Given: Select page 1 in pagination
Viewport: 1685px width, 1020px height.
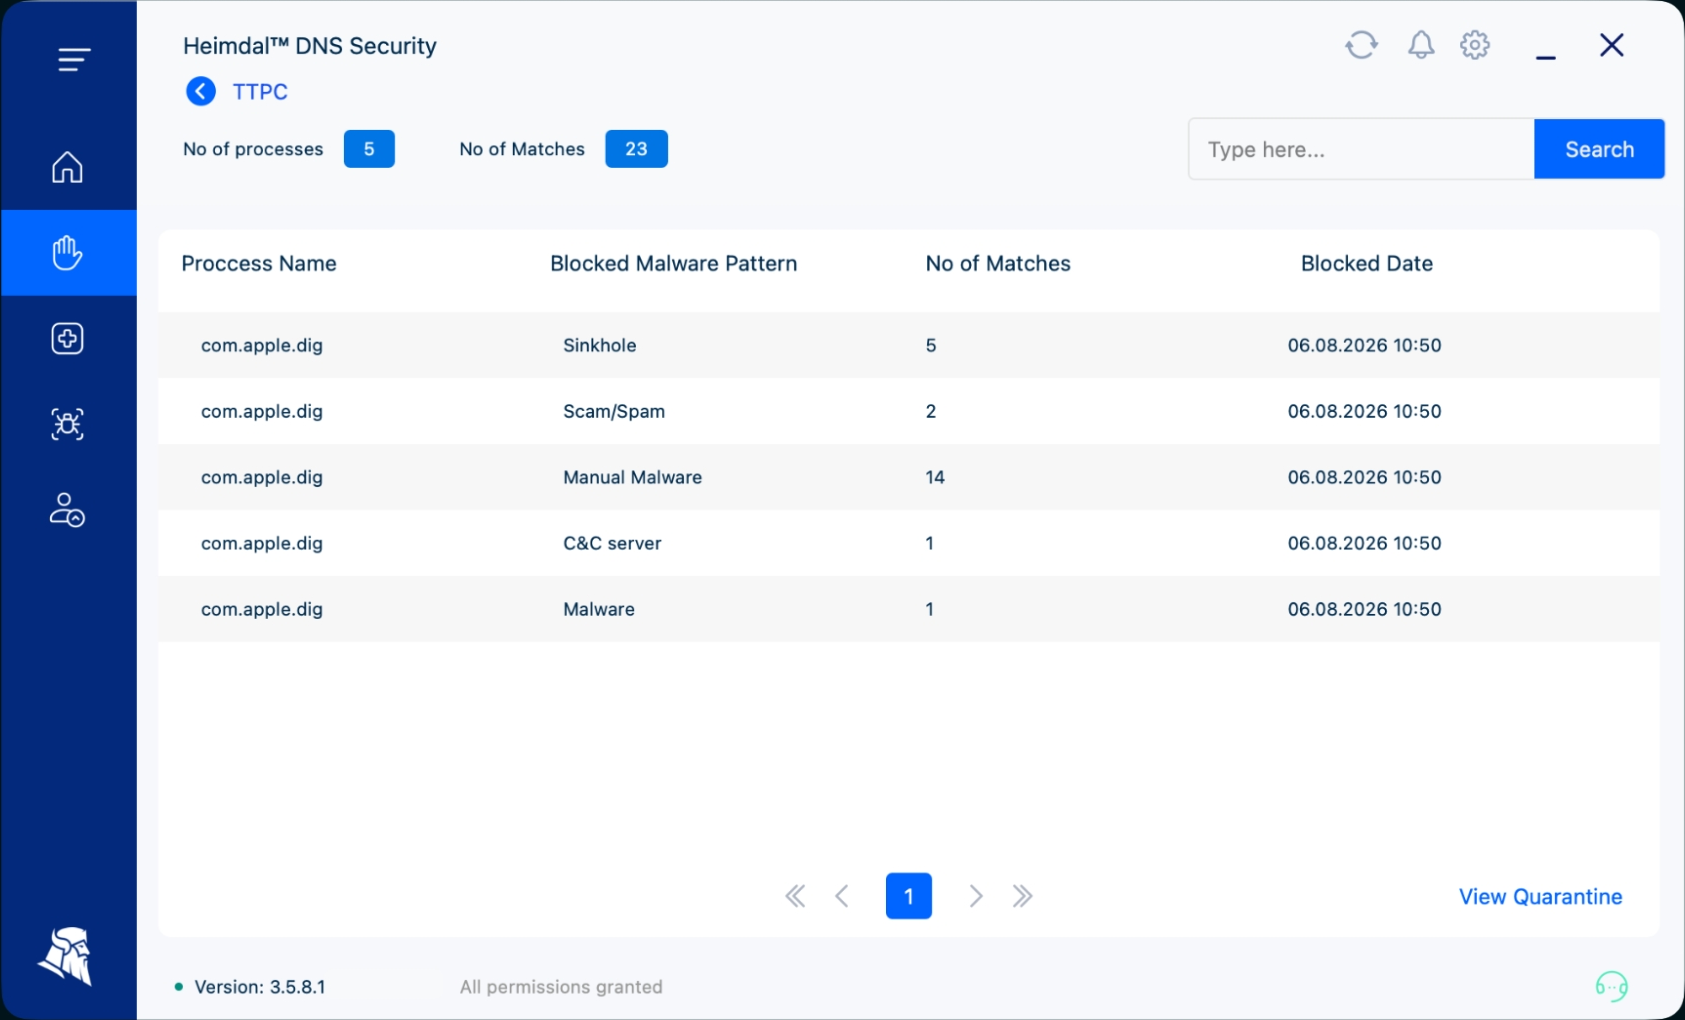Looking at the screenshot, I should point(909,896).
